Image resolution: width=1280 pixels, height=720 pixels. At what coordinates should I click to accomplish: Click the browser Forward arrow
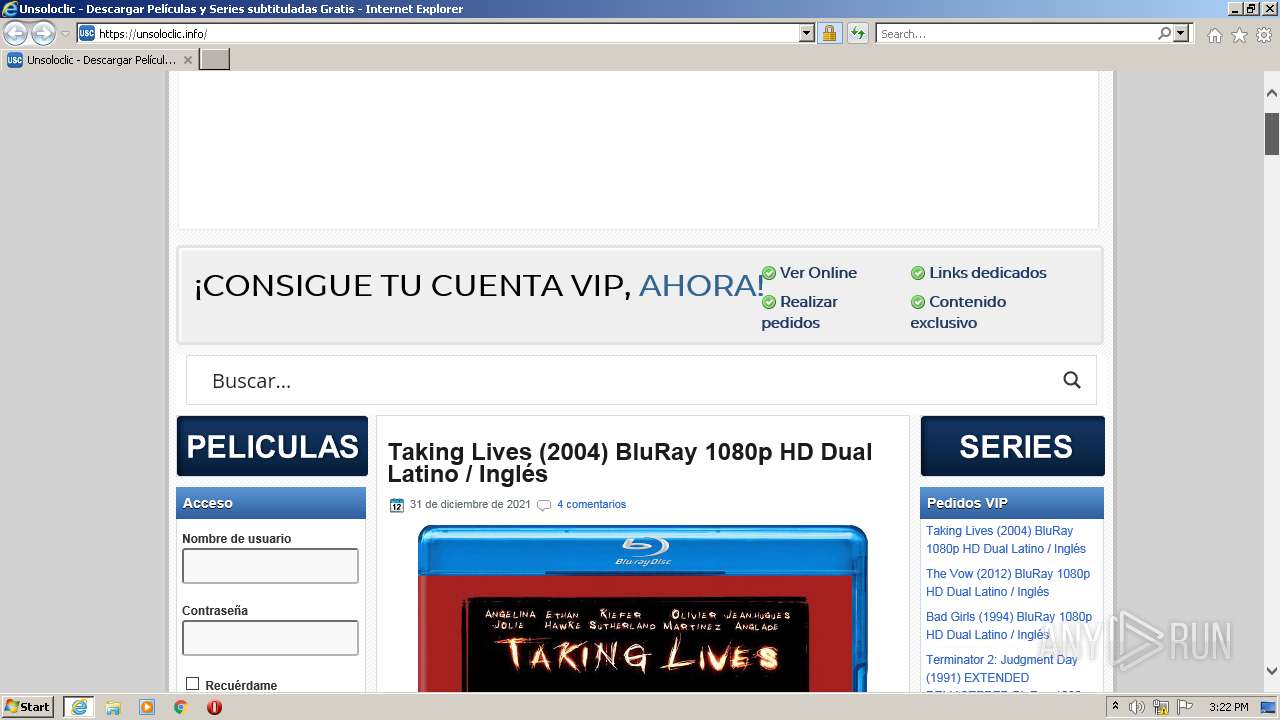[43, 34]
